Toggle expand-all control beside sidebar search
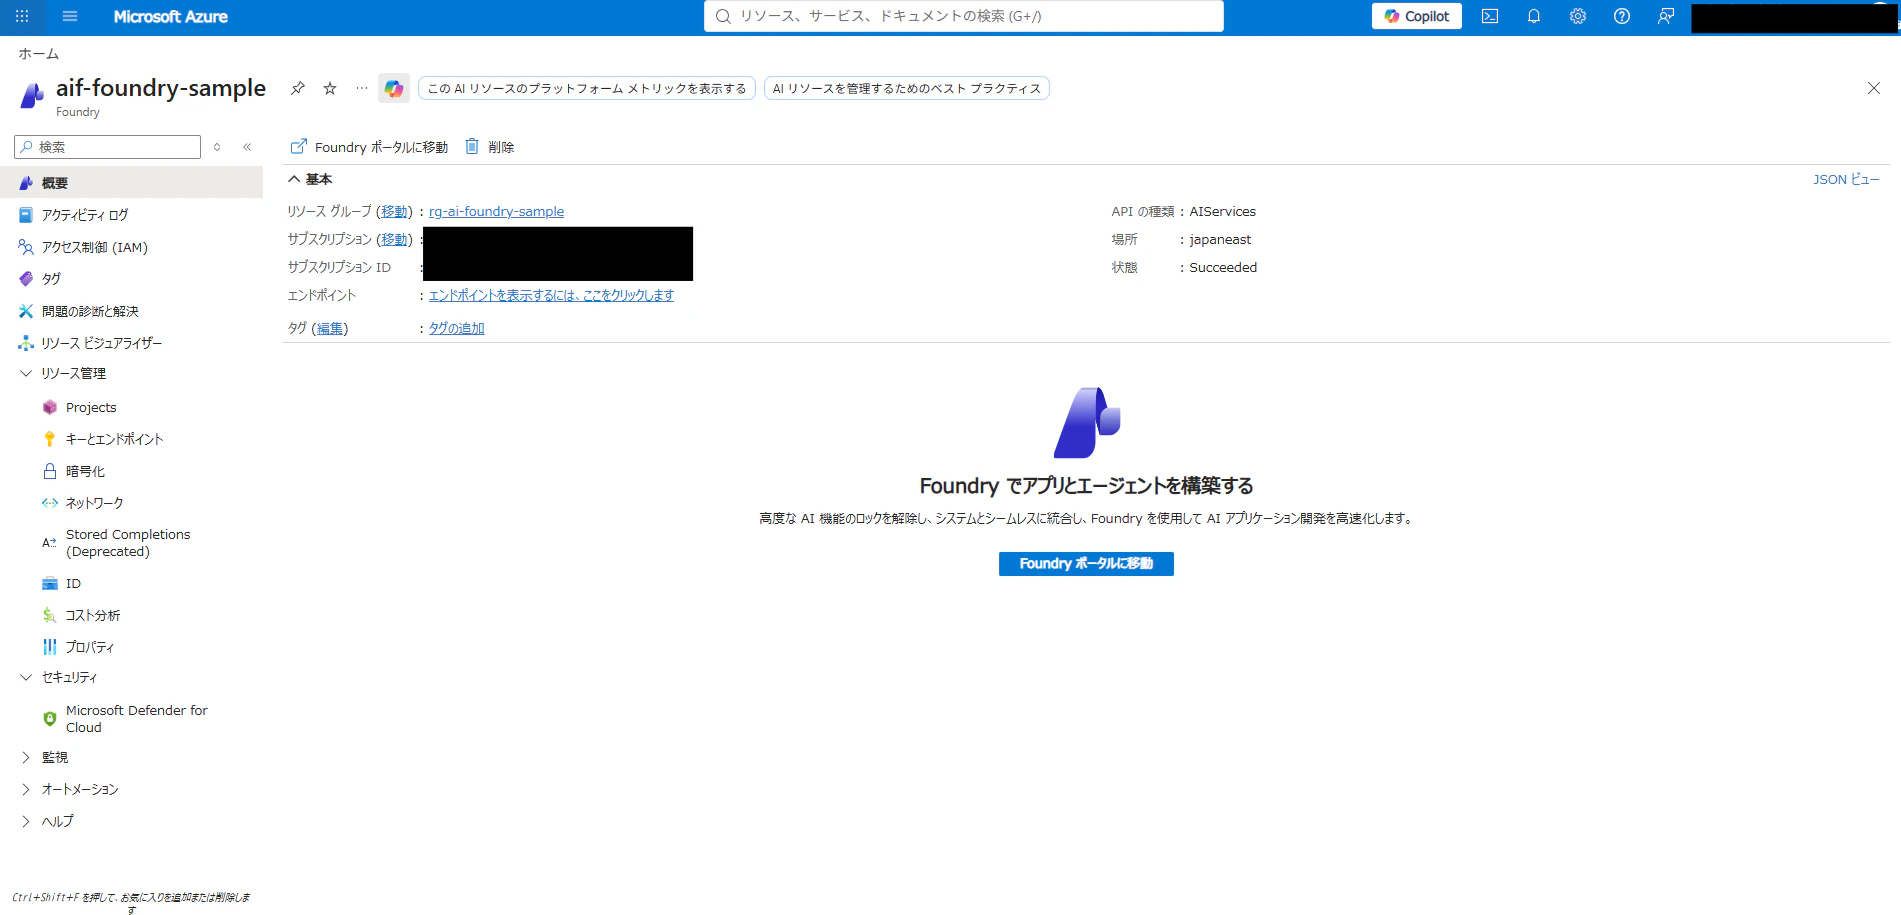 pos(217,147)
